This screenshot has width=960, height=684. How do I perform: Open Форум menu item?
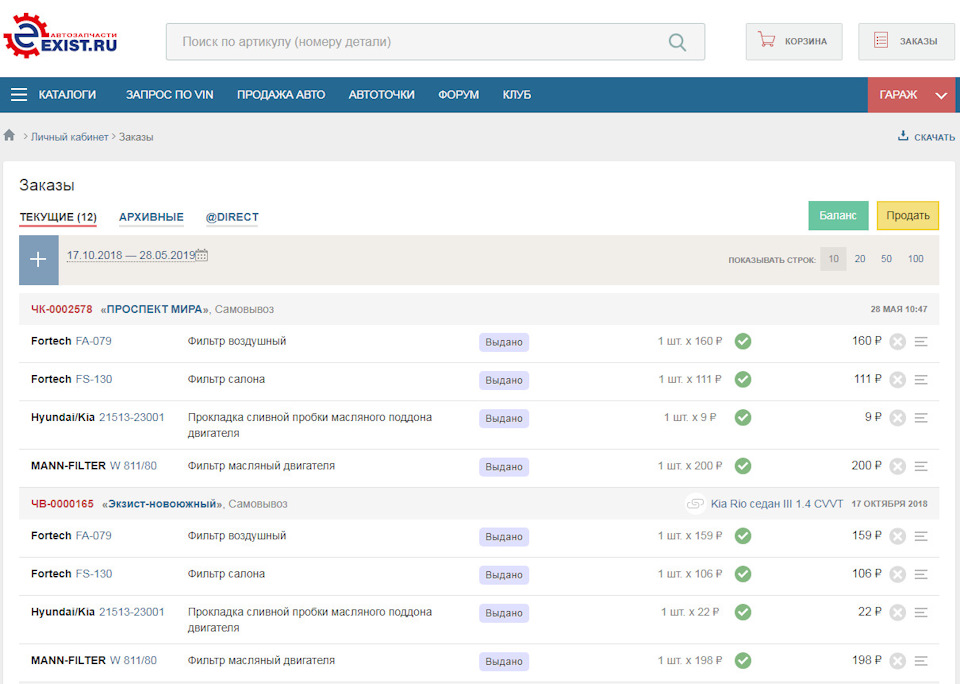click(x=459, y=95)
